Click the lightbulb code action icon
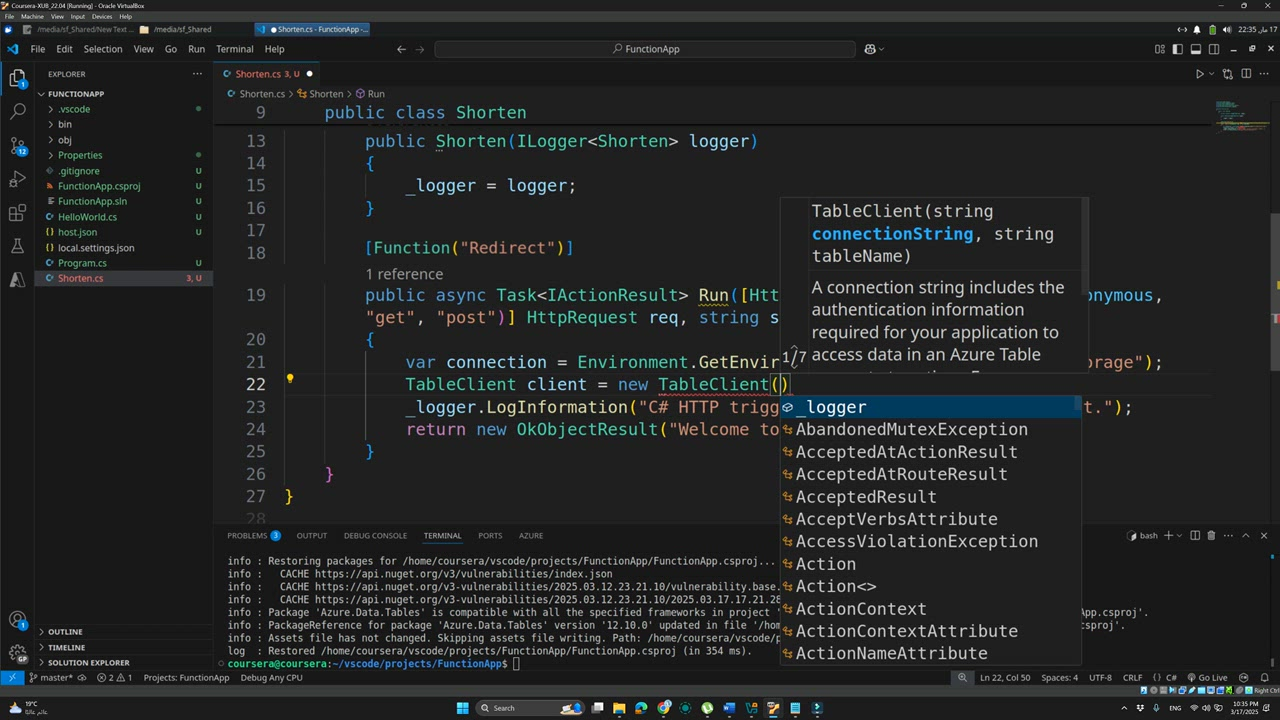The image size is (1280, 720). tap(290, 379)
